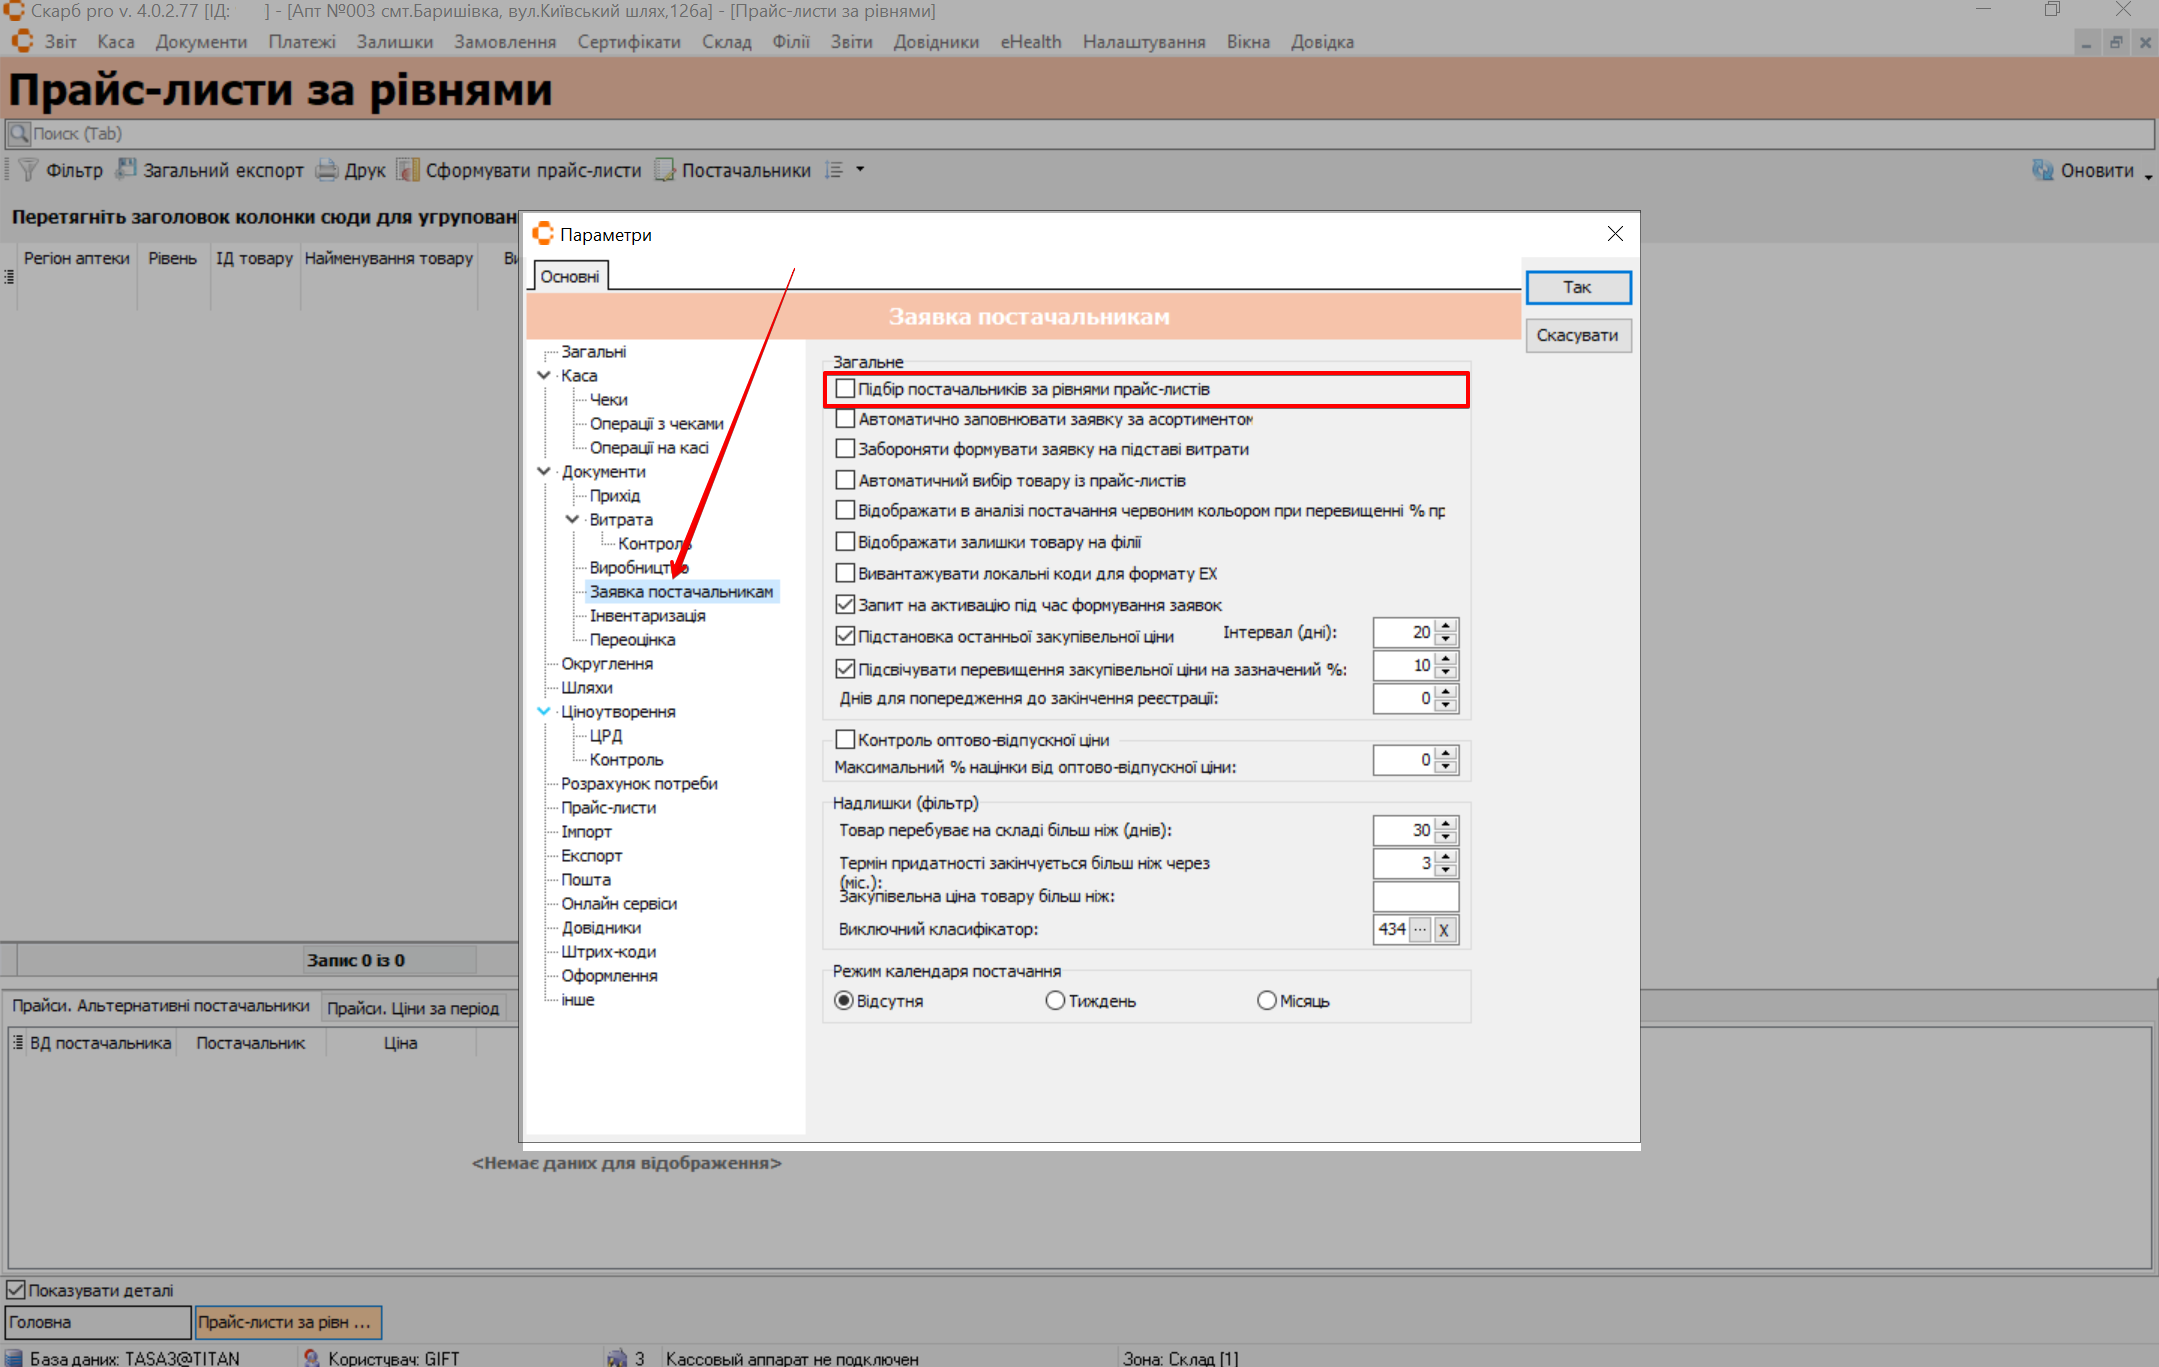Click the search magnifier icon
Viewport: 2159px width, 1367px height.
coord(19,133)
